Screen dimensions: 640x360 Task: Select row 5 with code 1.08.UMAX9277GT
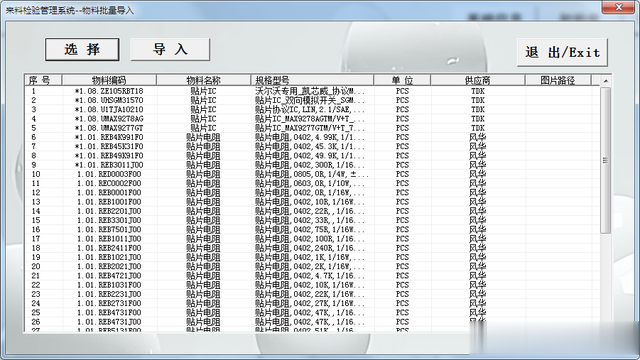(312, 128)
